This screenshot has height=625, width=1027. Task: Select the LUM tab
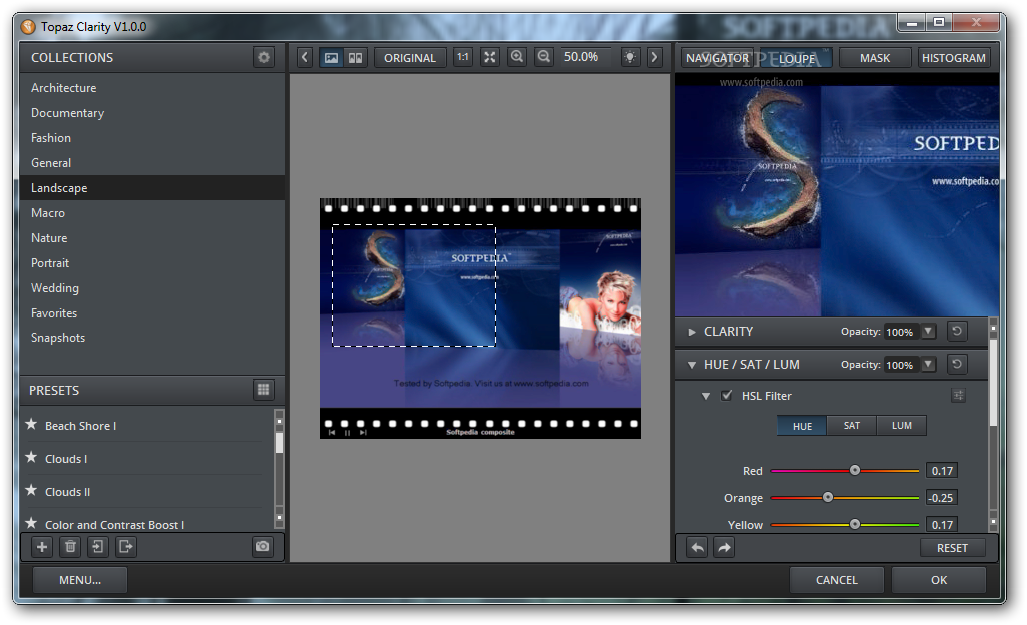902,426
